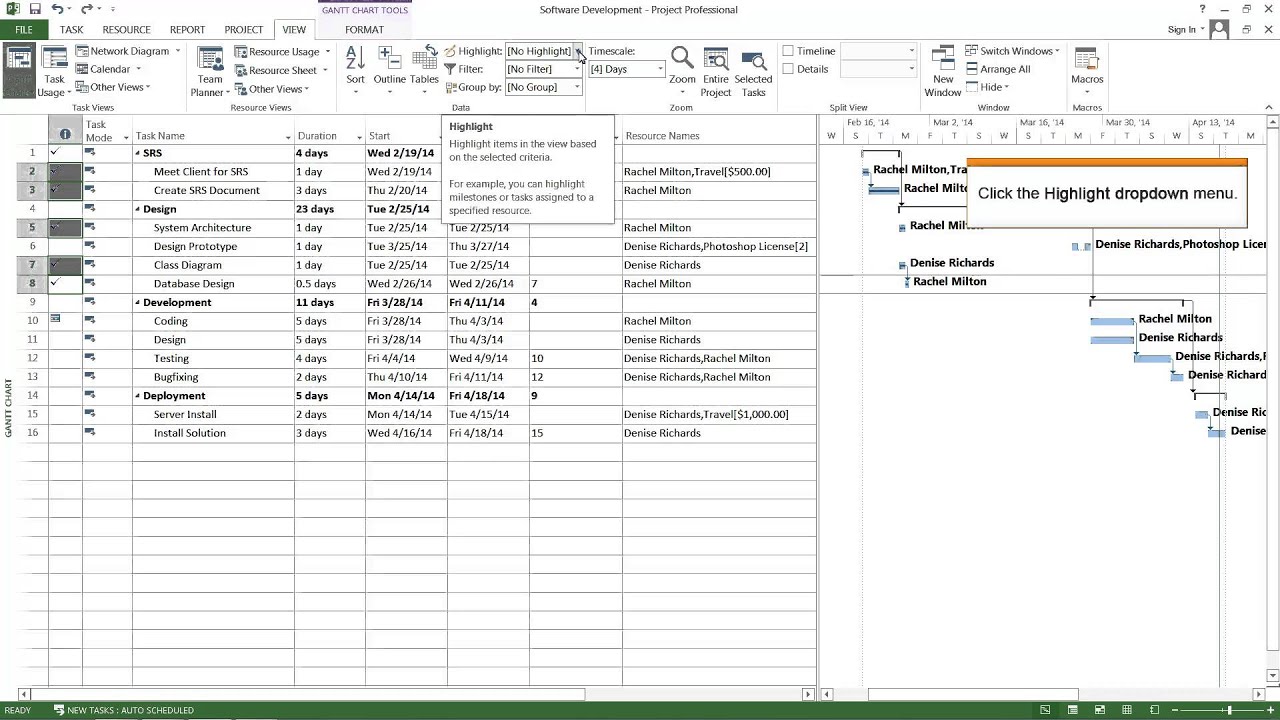
Task: Open the Calendar view
Action: 108,69
